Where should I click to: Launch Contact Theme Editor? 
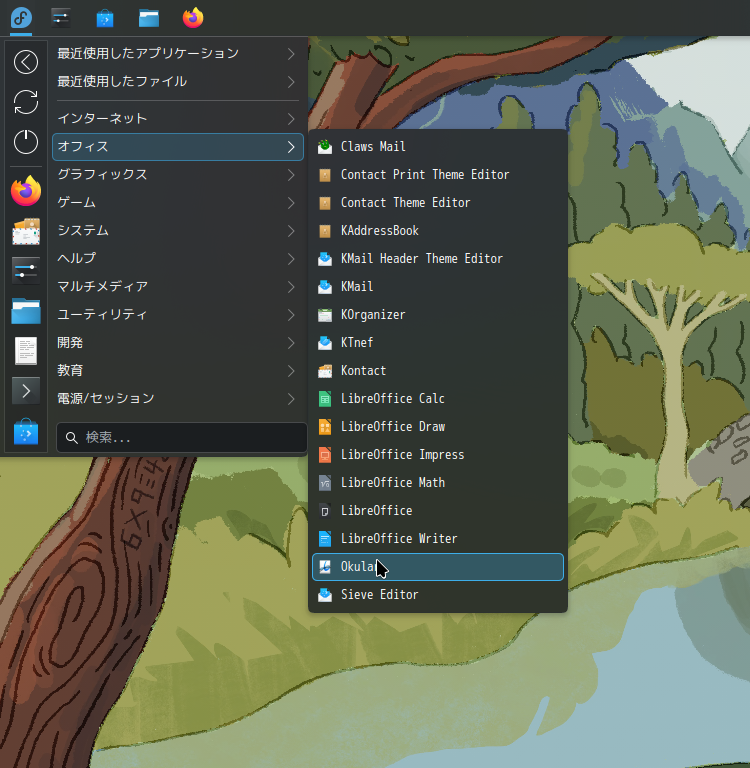[x=438, y=203]
